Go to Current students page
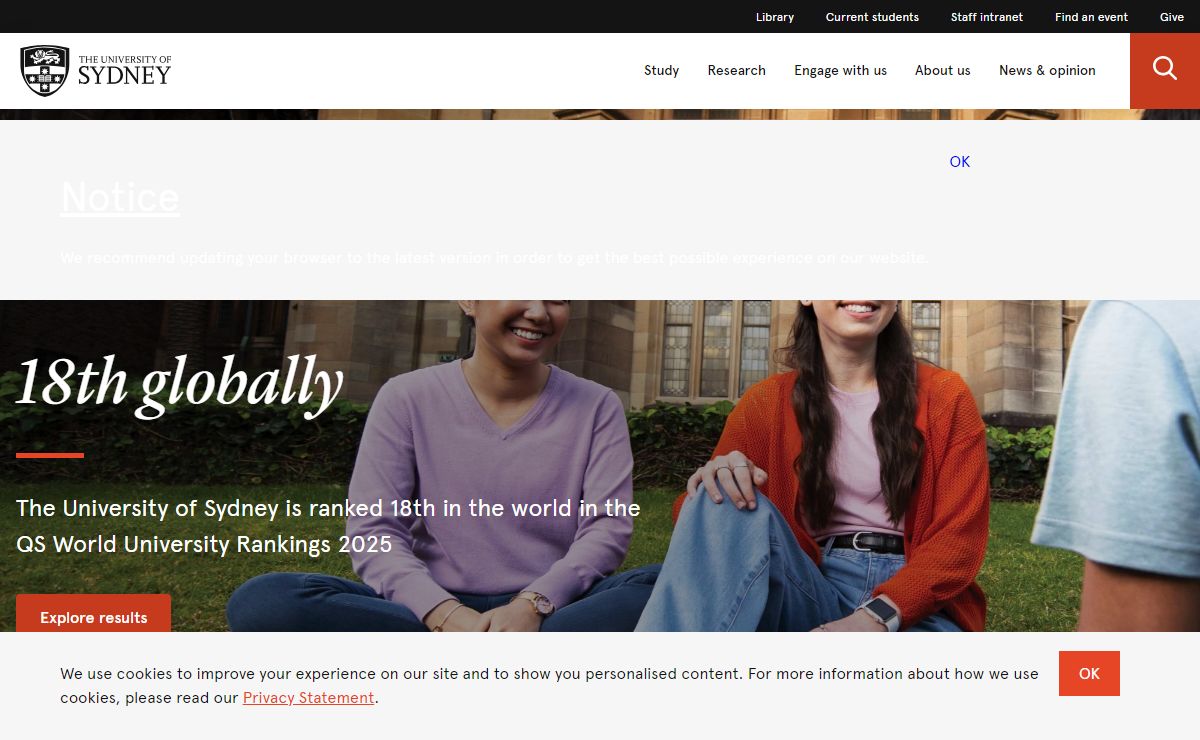 coord(872,17)
